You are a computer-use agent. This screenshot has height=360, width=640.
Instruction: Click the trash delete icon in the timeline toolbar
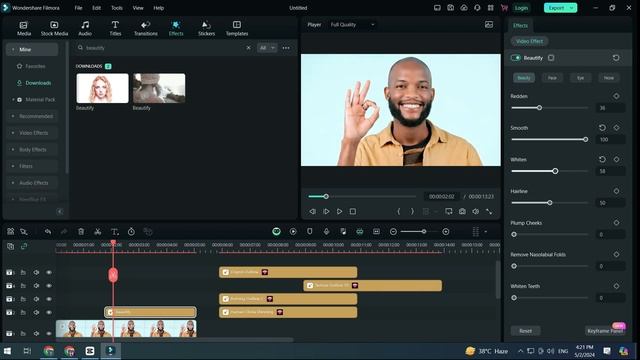[81, 232]
